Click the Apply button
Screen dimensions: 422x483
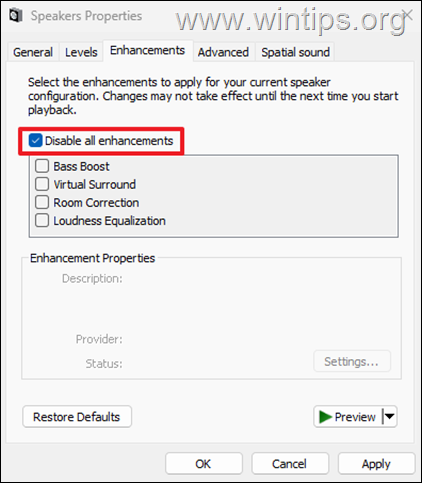(376, 464)
